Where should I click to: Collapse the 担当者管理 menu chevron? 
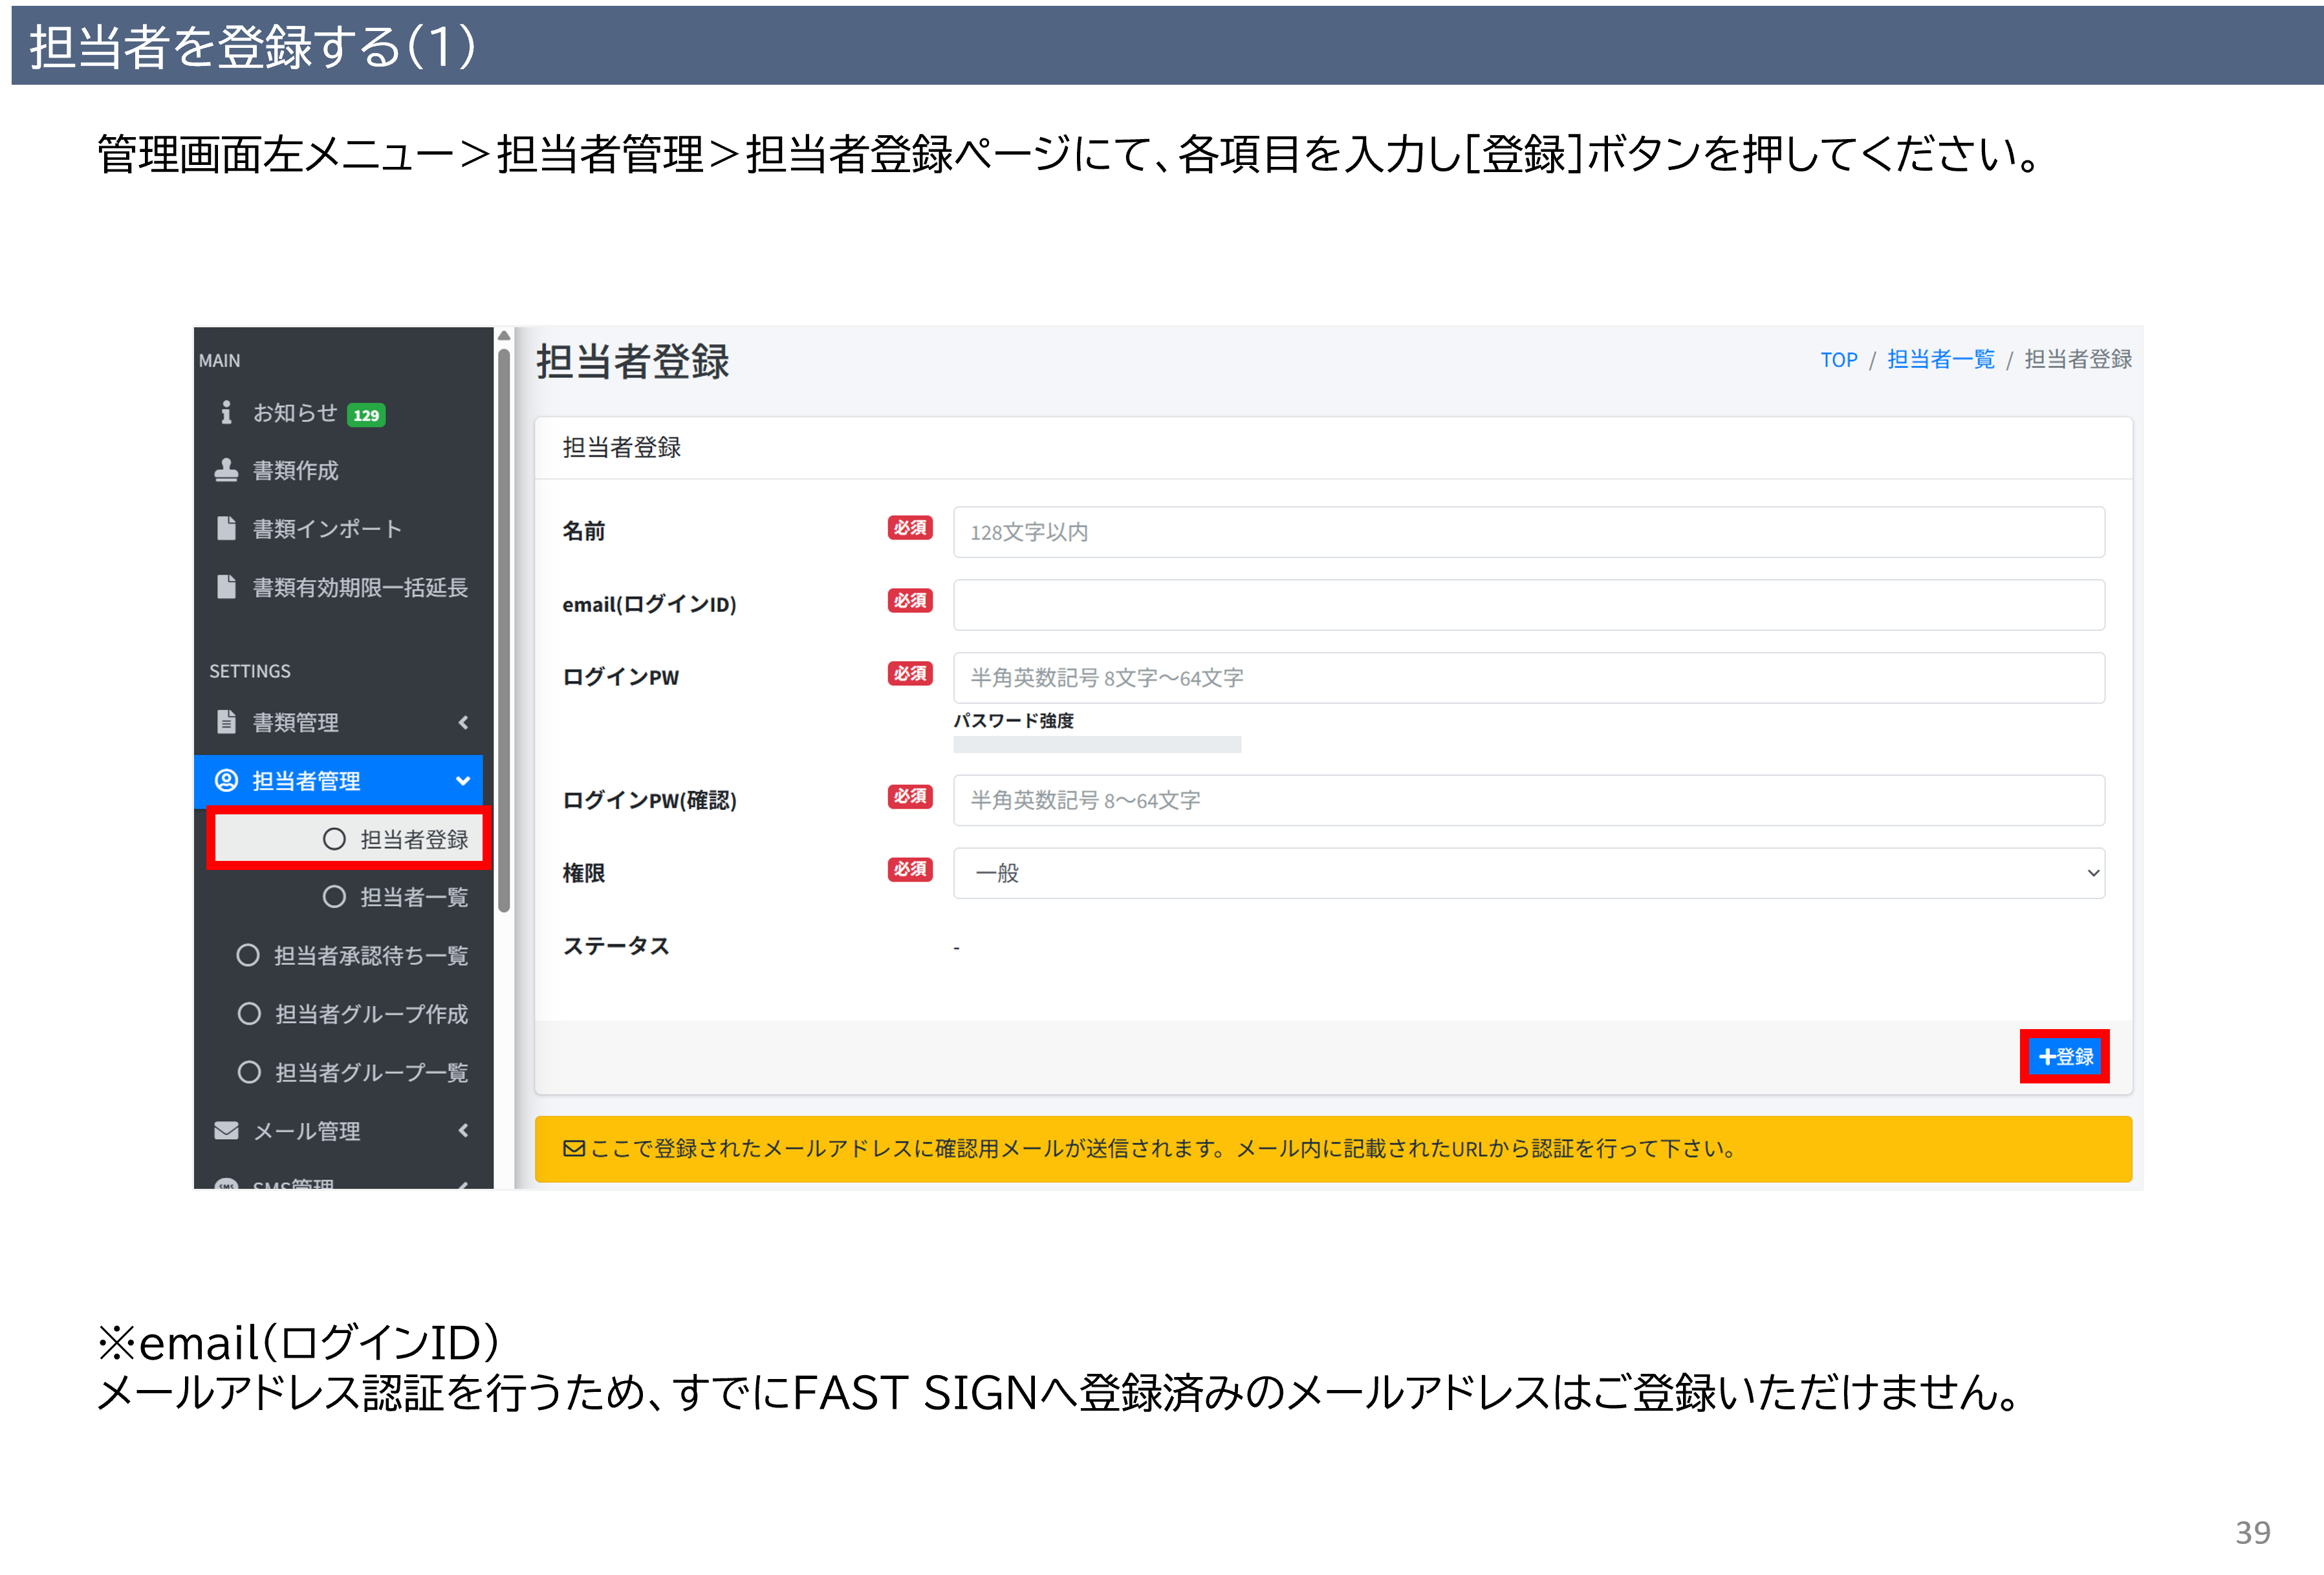(463, 780)
